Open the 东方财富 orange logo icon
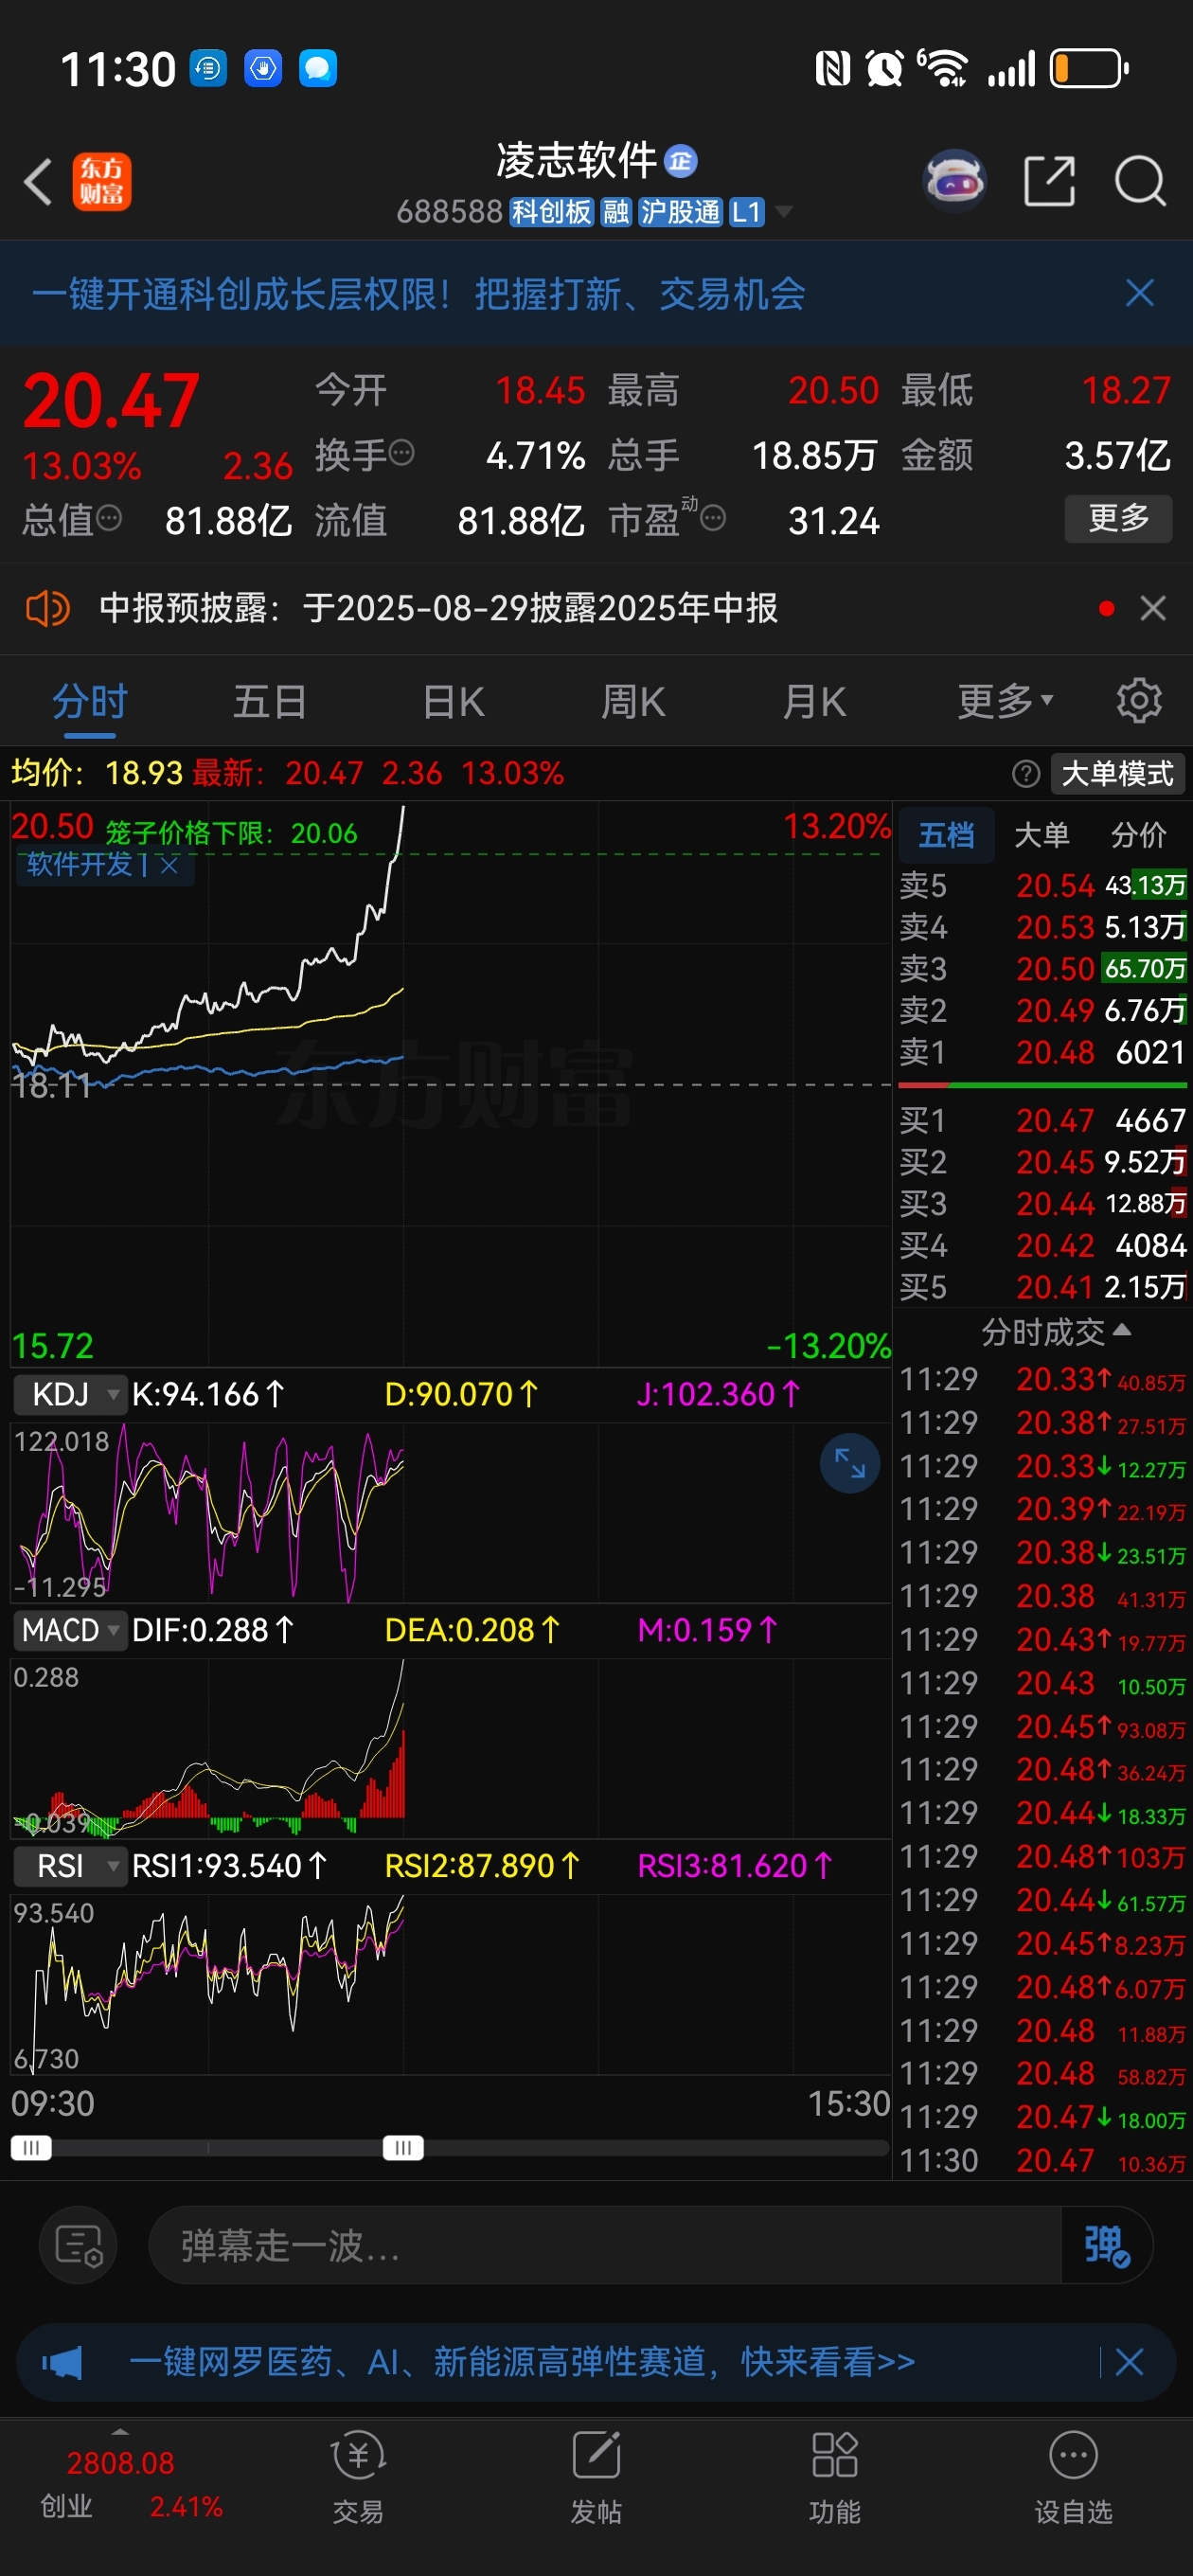Screen dimensions: 1193x2576 click(101, 182)
